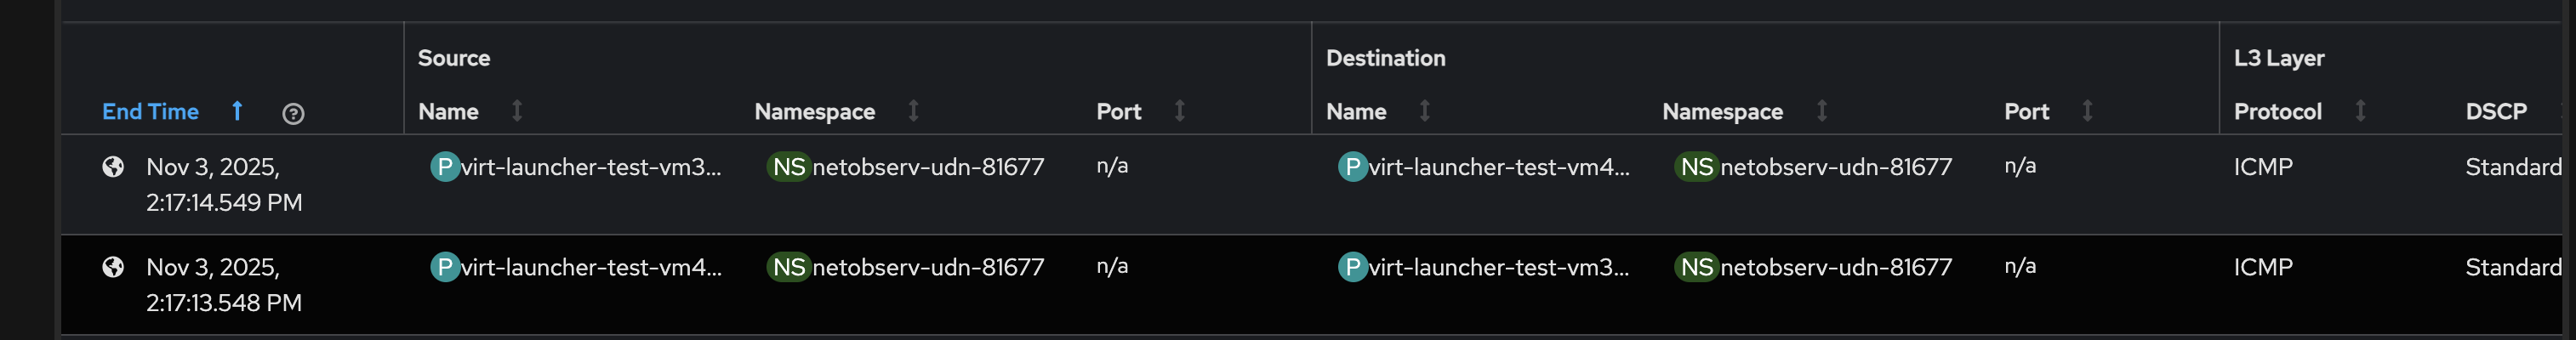Open source pod virt-launcher-test-vm4 in second row
This screenshot has width=2576, height=340.
(590, 267)
